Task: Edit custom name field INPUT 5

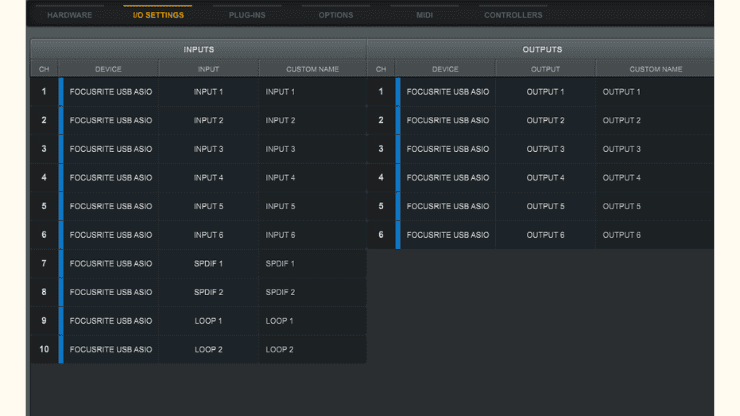Action: (x=313, y=206)
